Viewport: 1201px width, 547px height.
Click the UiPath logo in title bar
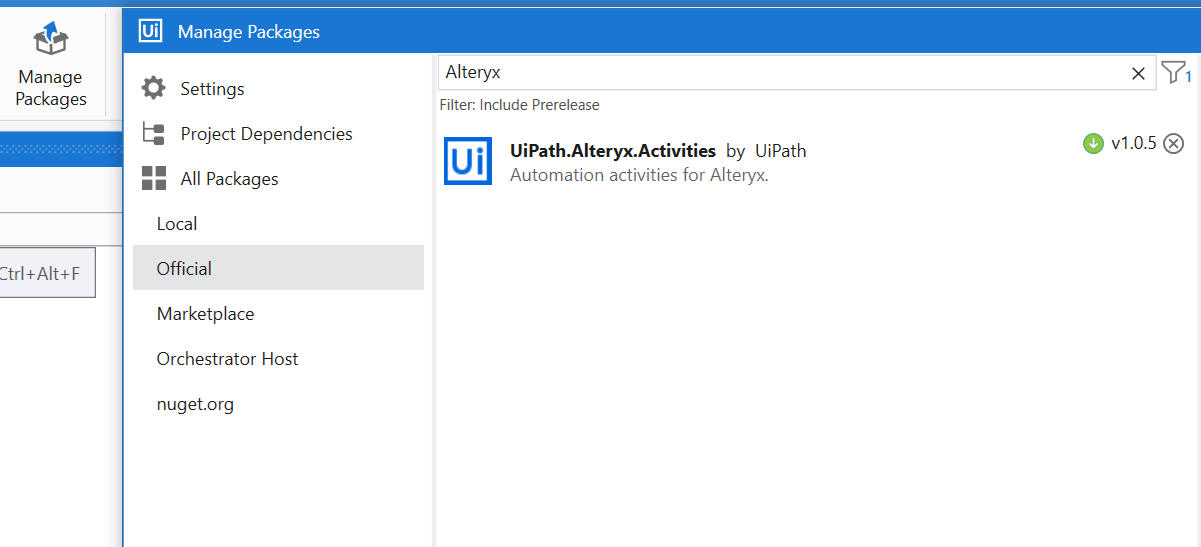[x=151, y=32]
